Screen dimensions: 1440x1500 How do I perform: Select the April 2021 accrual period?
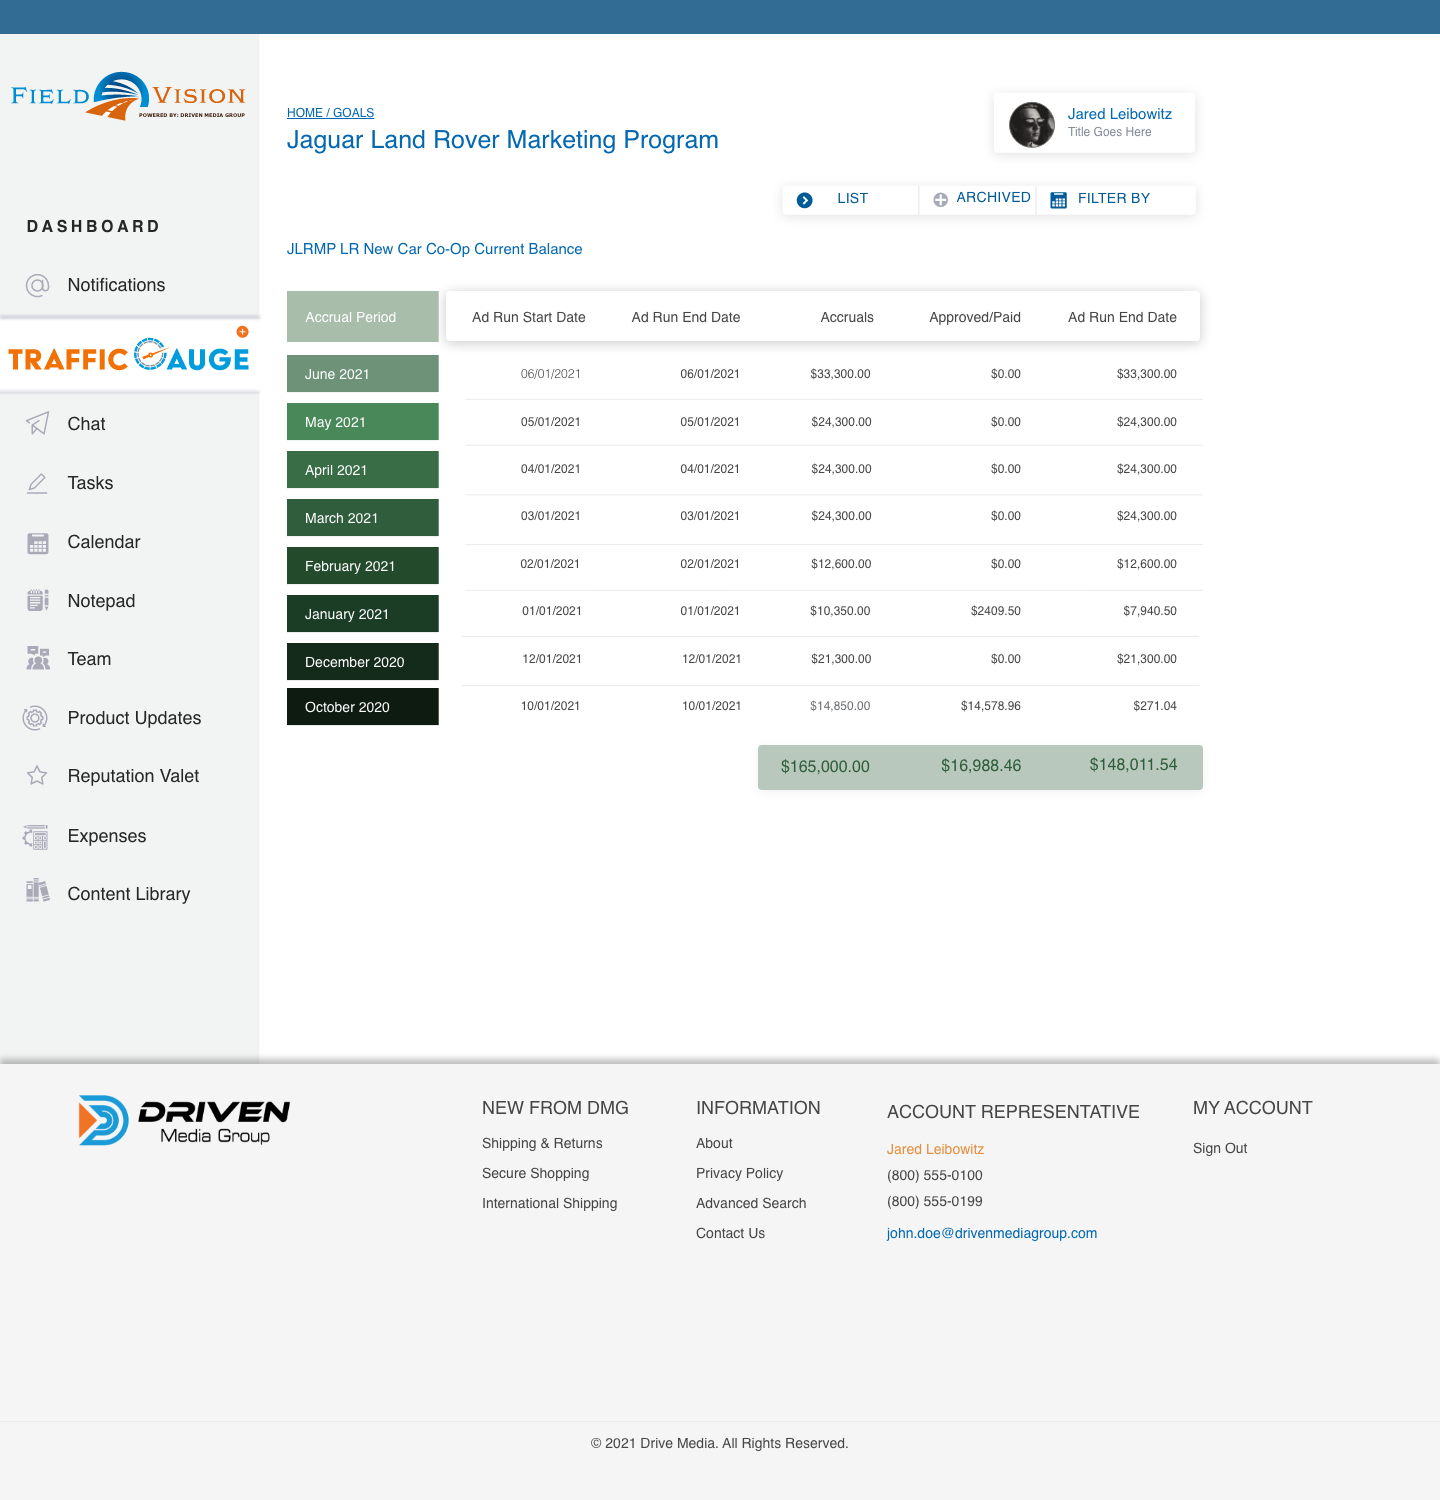pos(363,470)
